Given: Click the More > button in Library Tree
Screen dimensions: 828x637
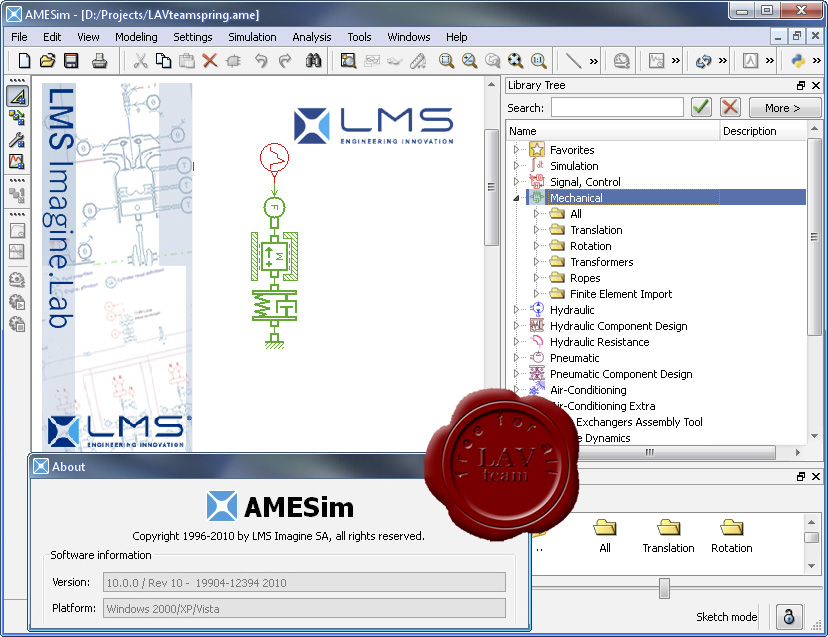Looking at the screenshot, I should point(783,108).
